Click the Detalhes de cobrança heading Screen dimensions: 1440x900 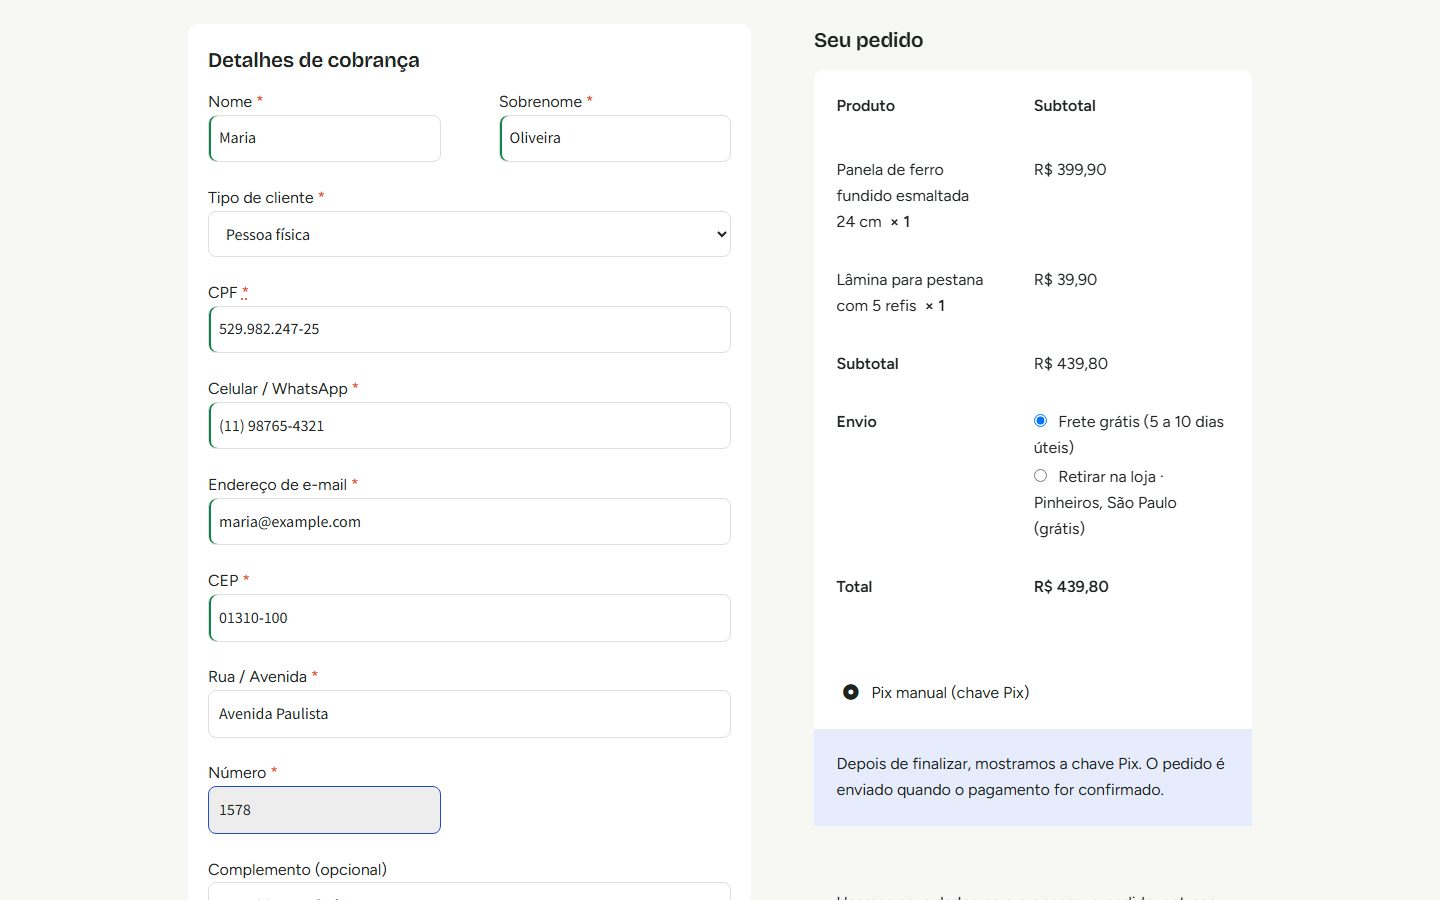point(314,60)
